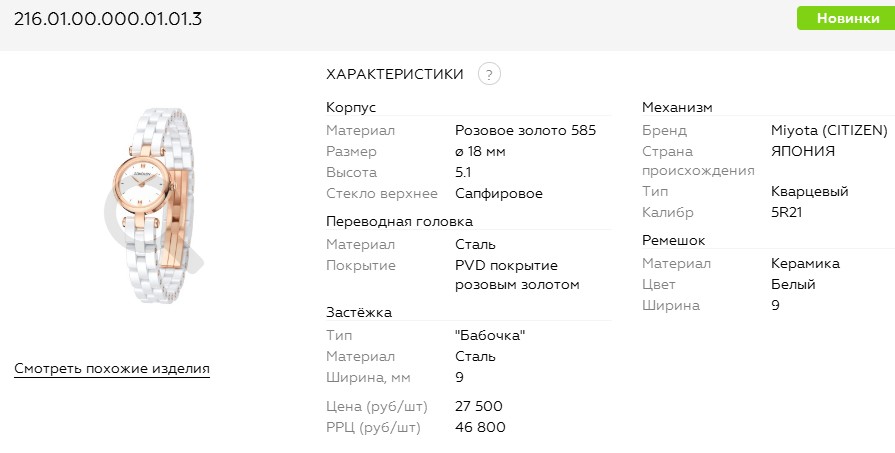Image resolution: width=895 pixels, height=453 pixels.
Task: Click the Ремешок section header
Action: coord(674,241)
